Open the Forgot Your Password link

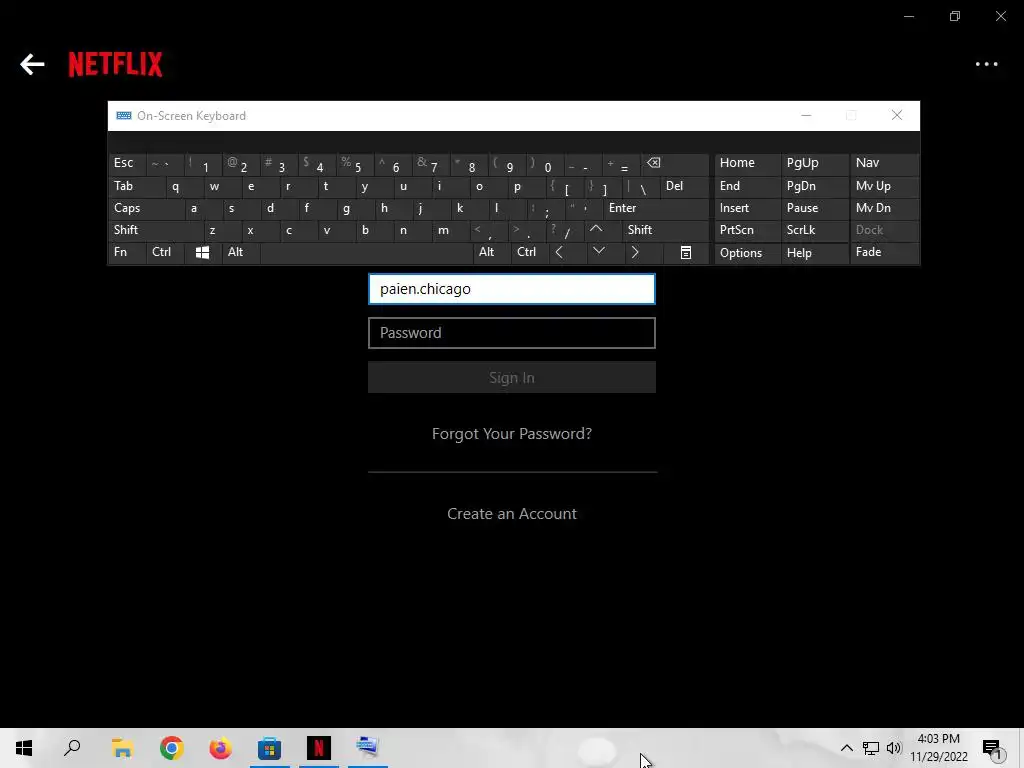point(511,434)
